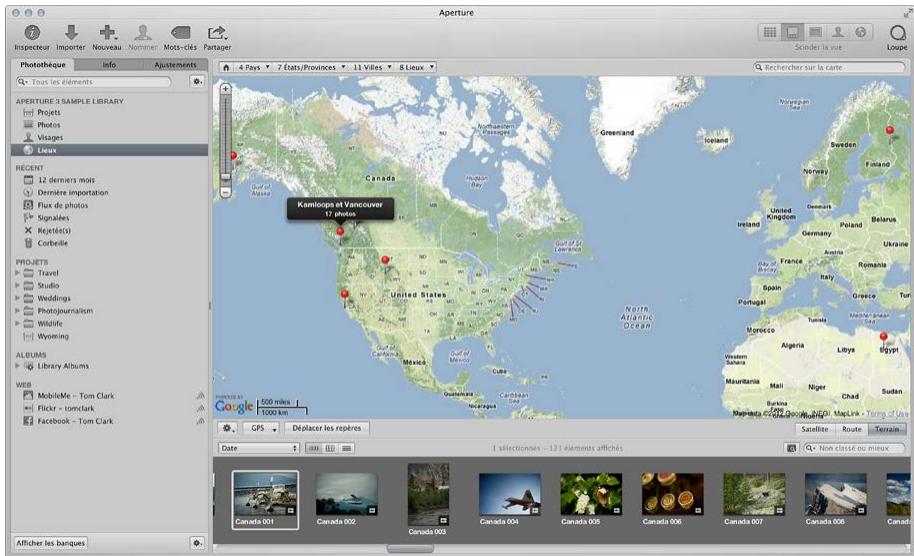914x556 pixels.
Task: Switch to the Info tab
Action: tap(109, 65)
